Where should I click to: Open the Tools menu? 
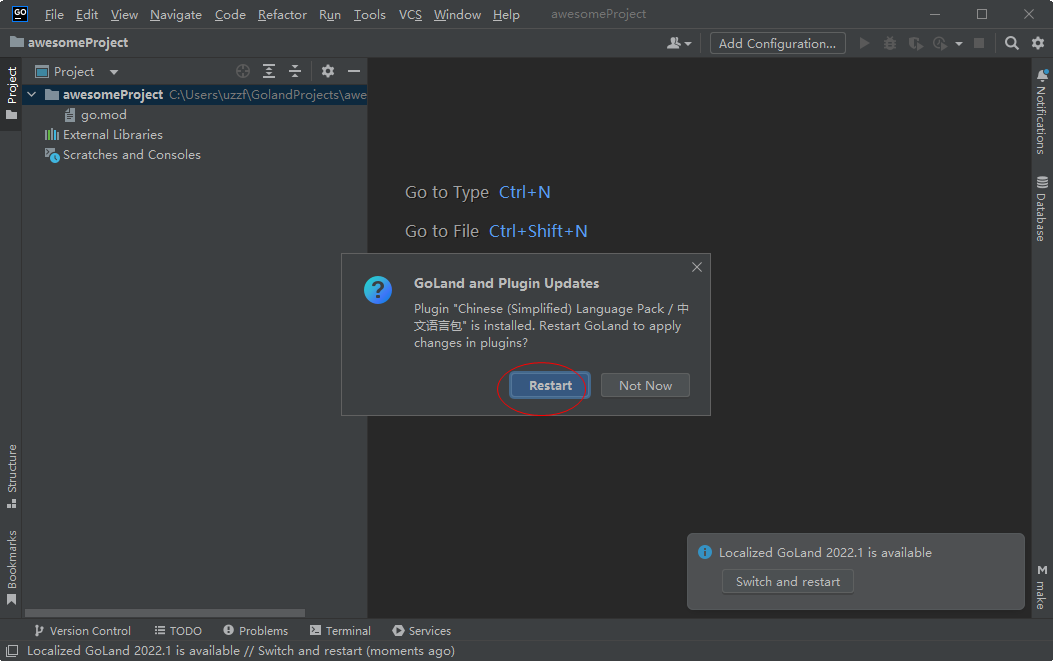click(369, 15)
